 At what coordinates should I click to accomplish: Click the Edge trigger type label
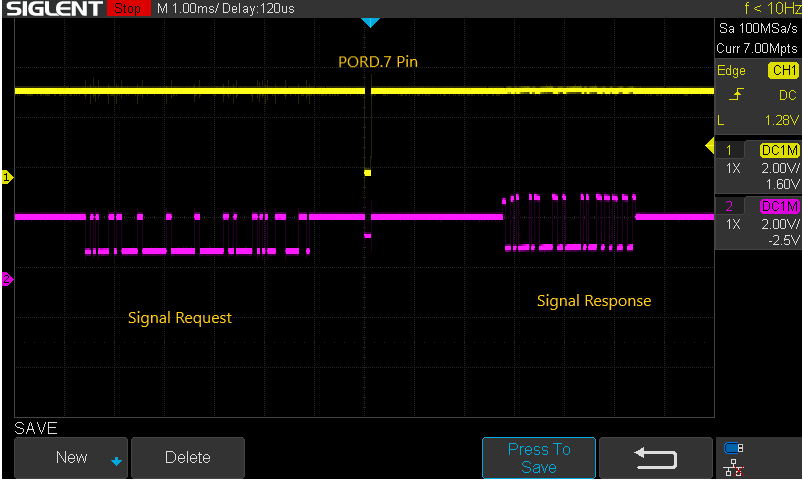point(731,71)
